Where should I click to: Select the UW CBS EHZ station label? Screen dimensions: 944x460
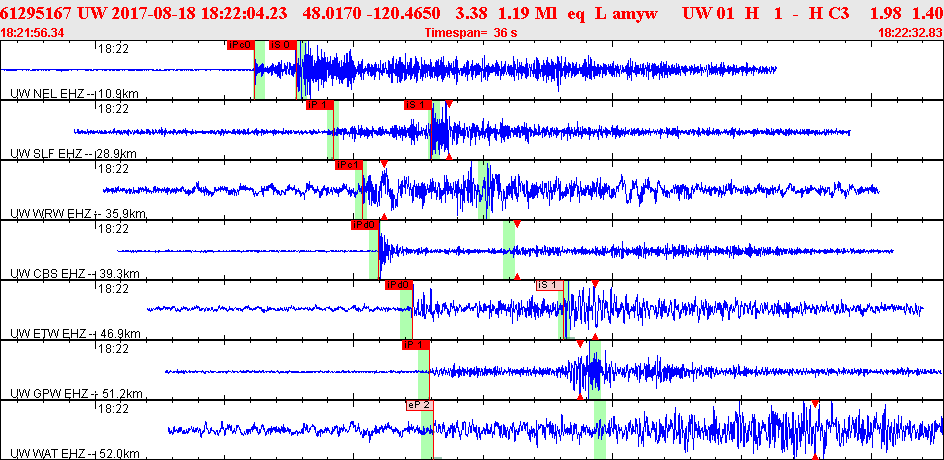48,273
